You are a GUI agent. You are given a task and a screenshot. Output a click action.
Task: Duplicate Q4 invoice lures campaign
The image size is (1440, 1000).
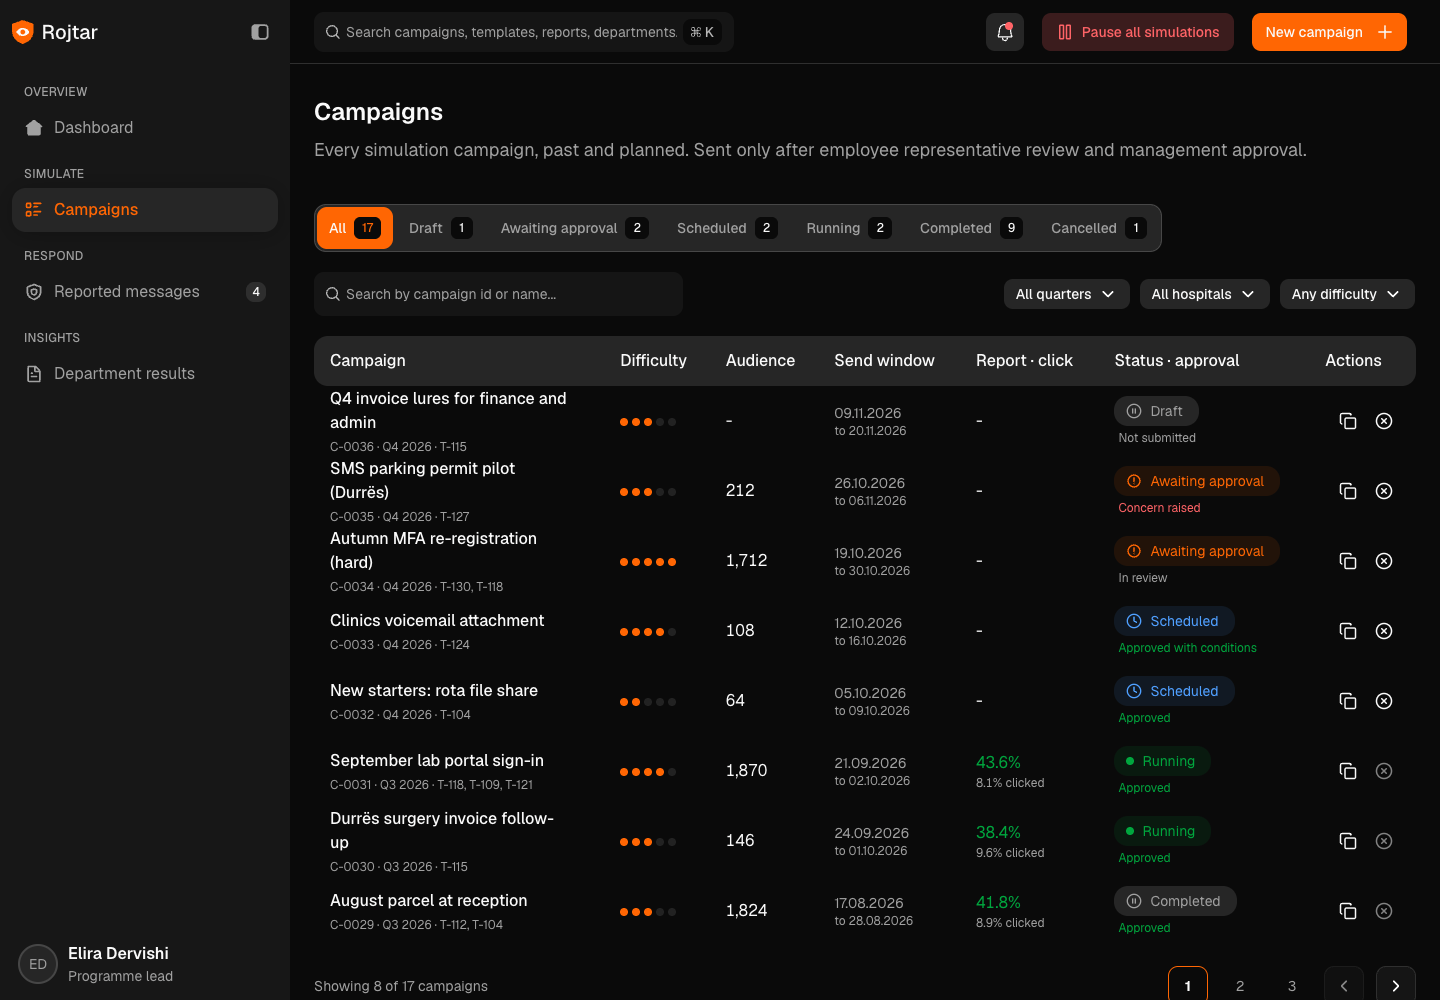(x=1348, y=421)
